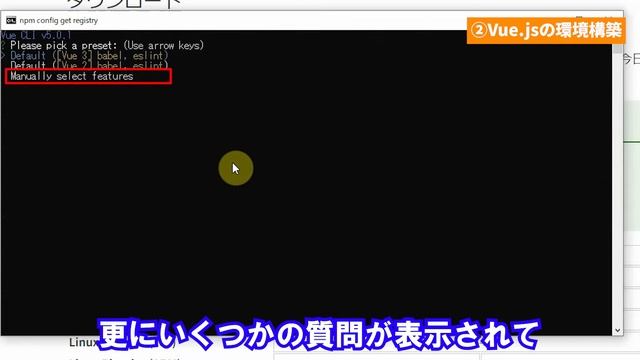Image resolution: width=640 pixels, height=360 pixels.
Task: Click the terminal scrollbar down arrow
Action: pos(617,330)
